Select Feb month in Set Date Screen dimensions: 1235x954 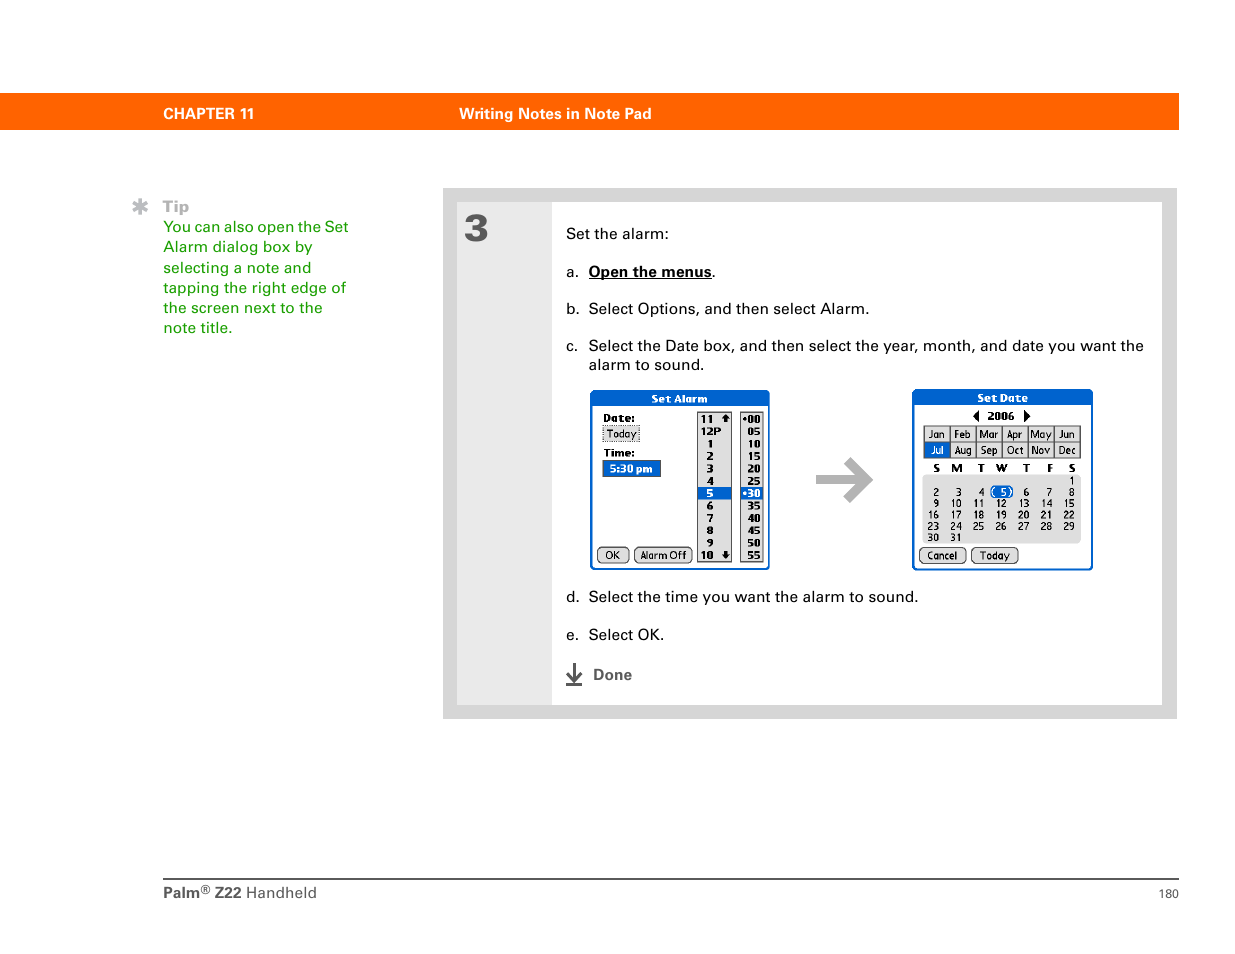[963, 434]
